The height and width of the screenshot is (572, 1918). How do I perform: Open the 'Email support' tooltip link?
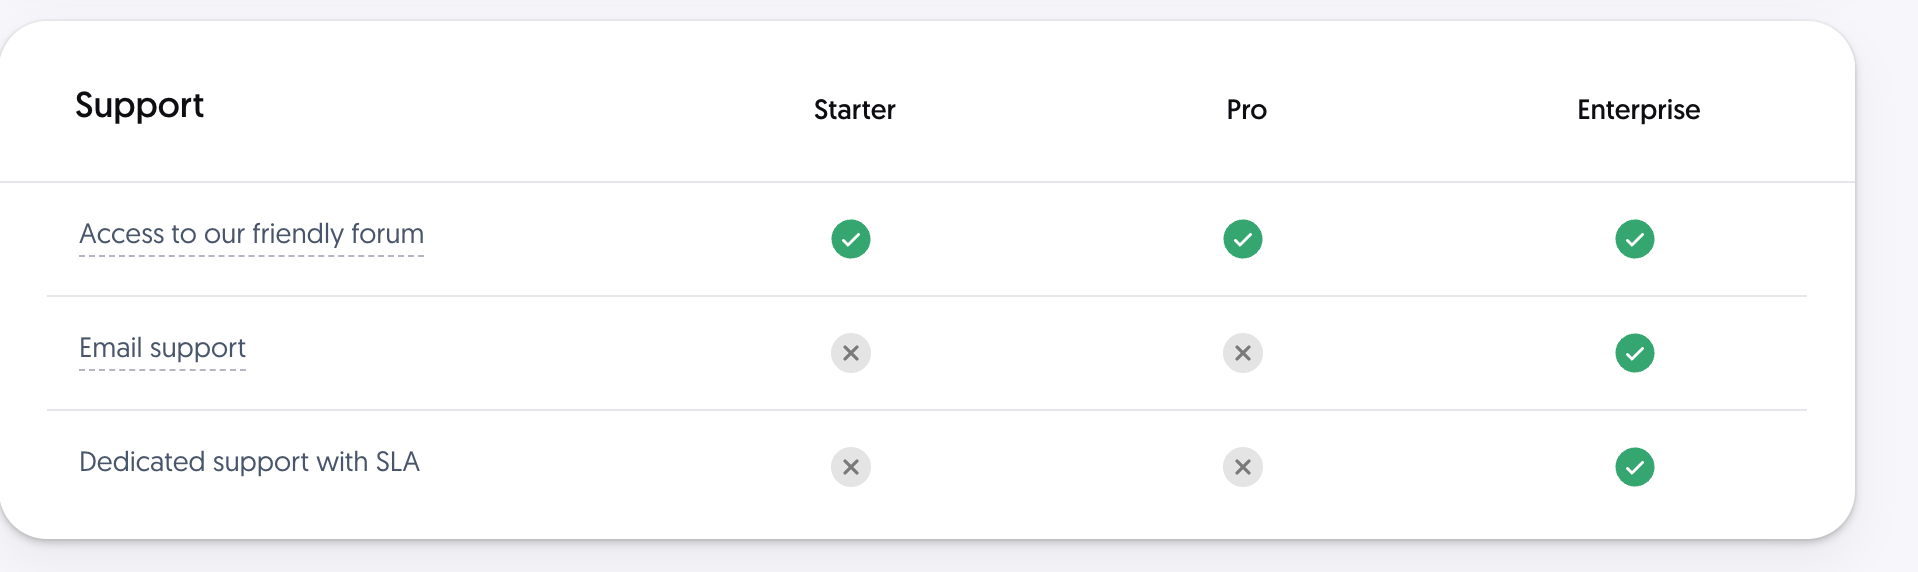point(162,349)
